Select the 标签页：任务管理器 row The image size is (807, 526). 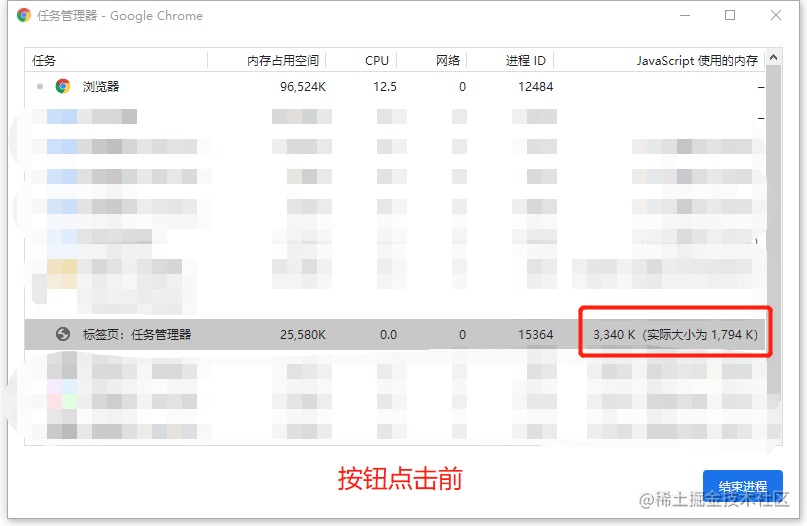coord(395,335)
